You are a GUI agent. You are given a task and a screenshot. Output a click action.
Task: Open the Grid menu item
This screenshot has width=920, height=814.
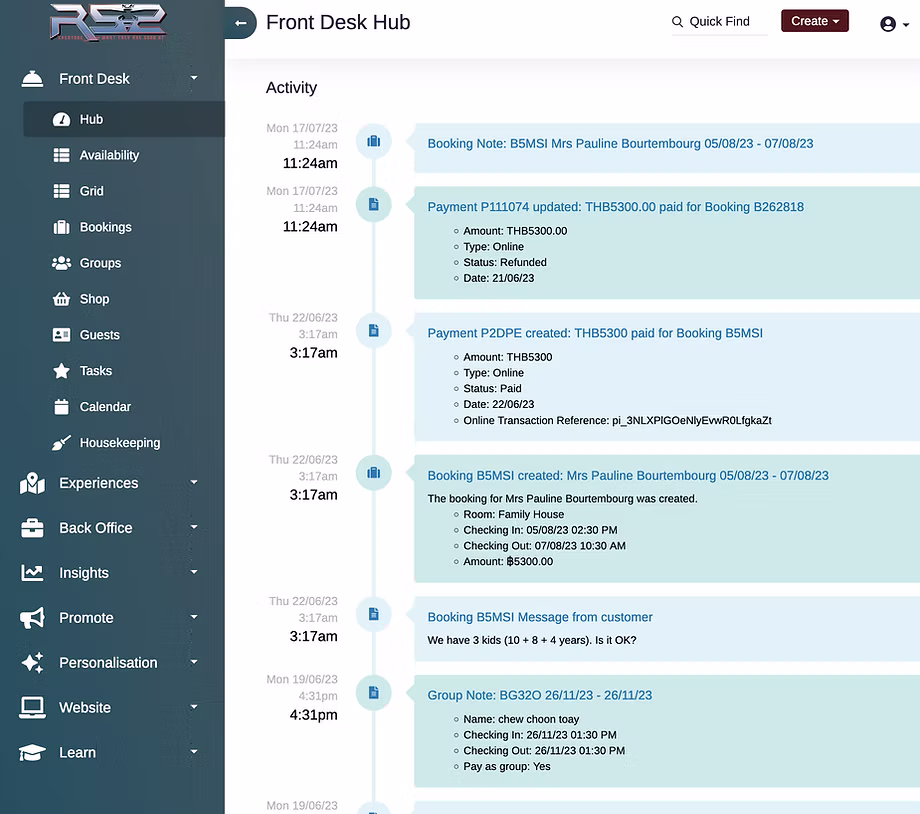tap(92, 191)
